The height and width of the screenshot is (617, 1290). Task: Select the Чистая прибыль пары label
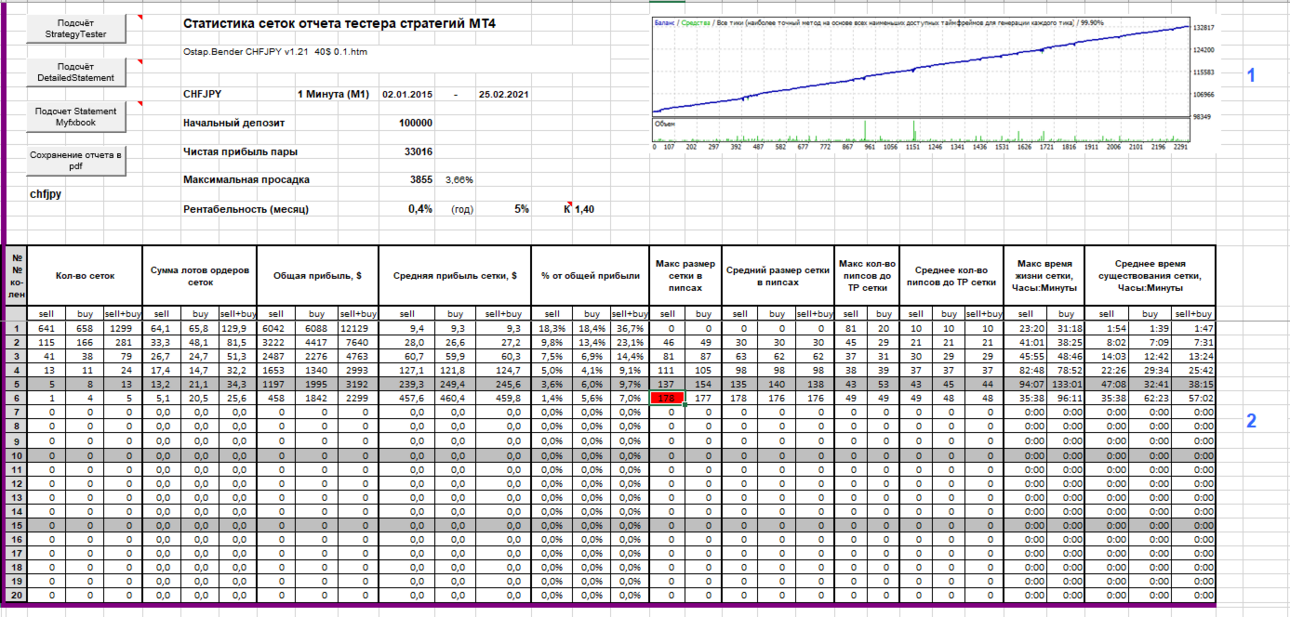coord(240,151)
